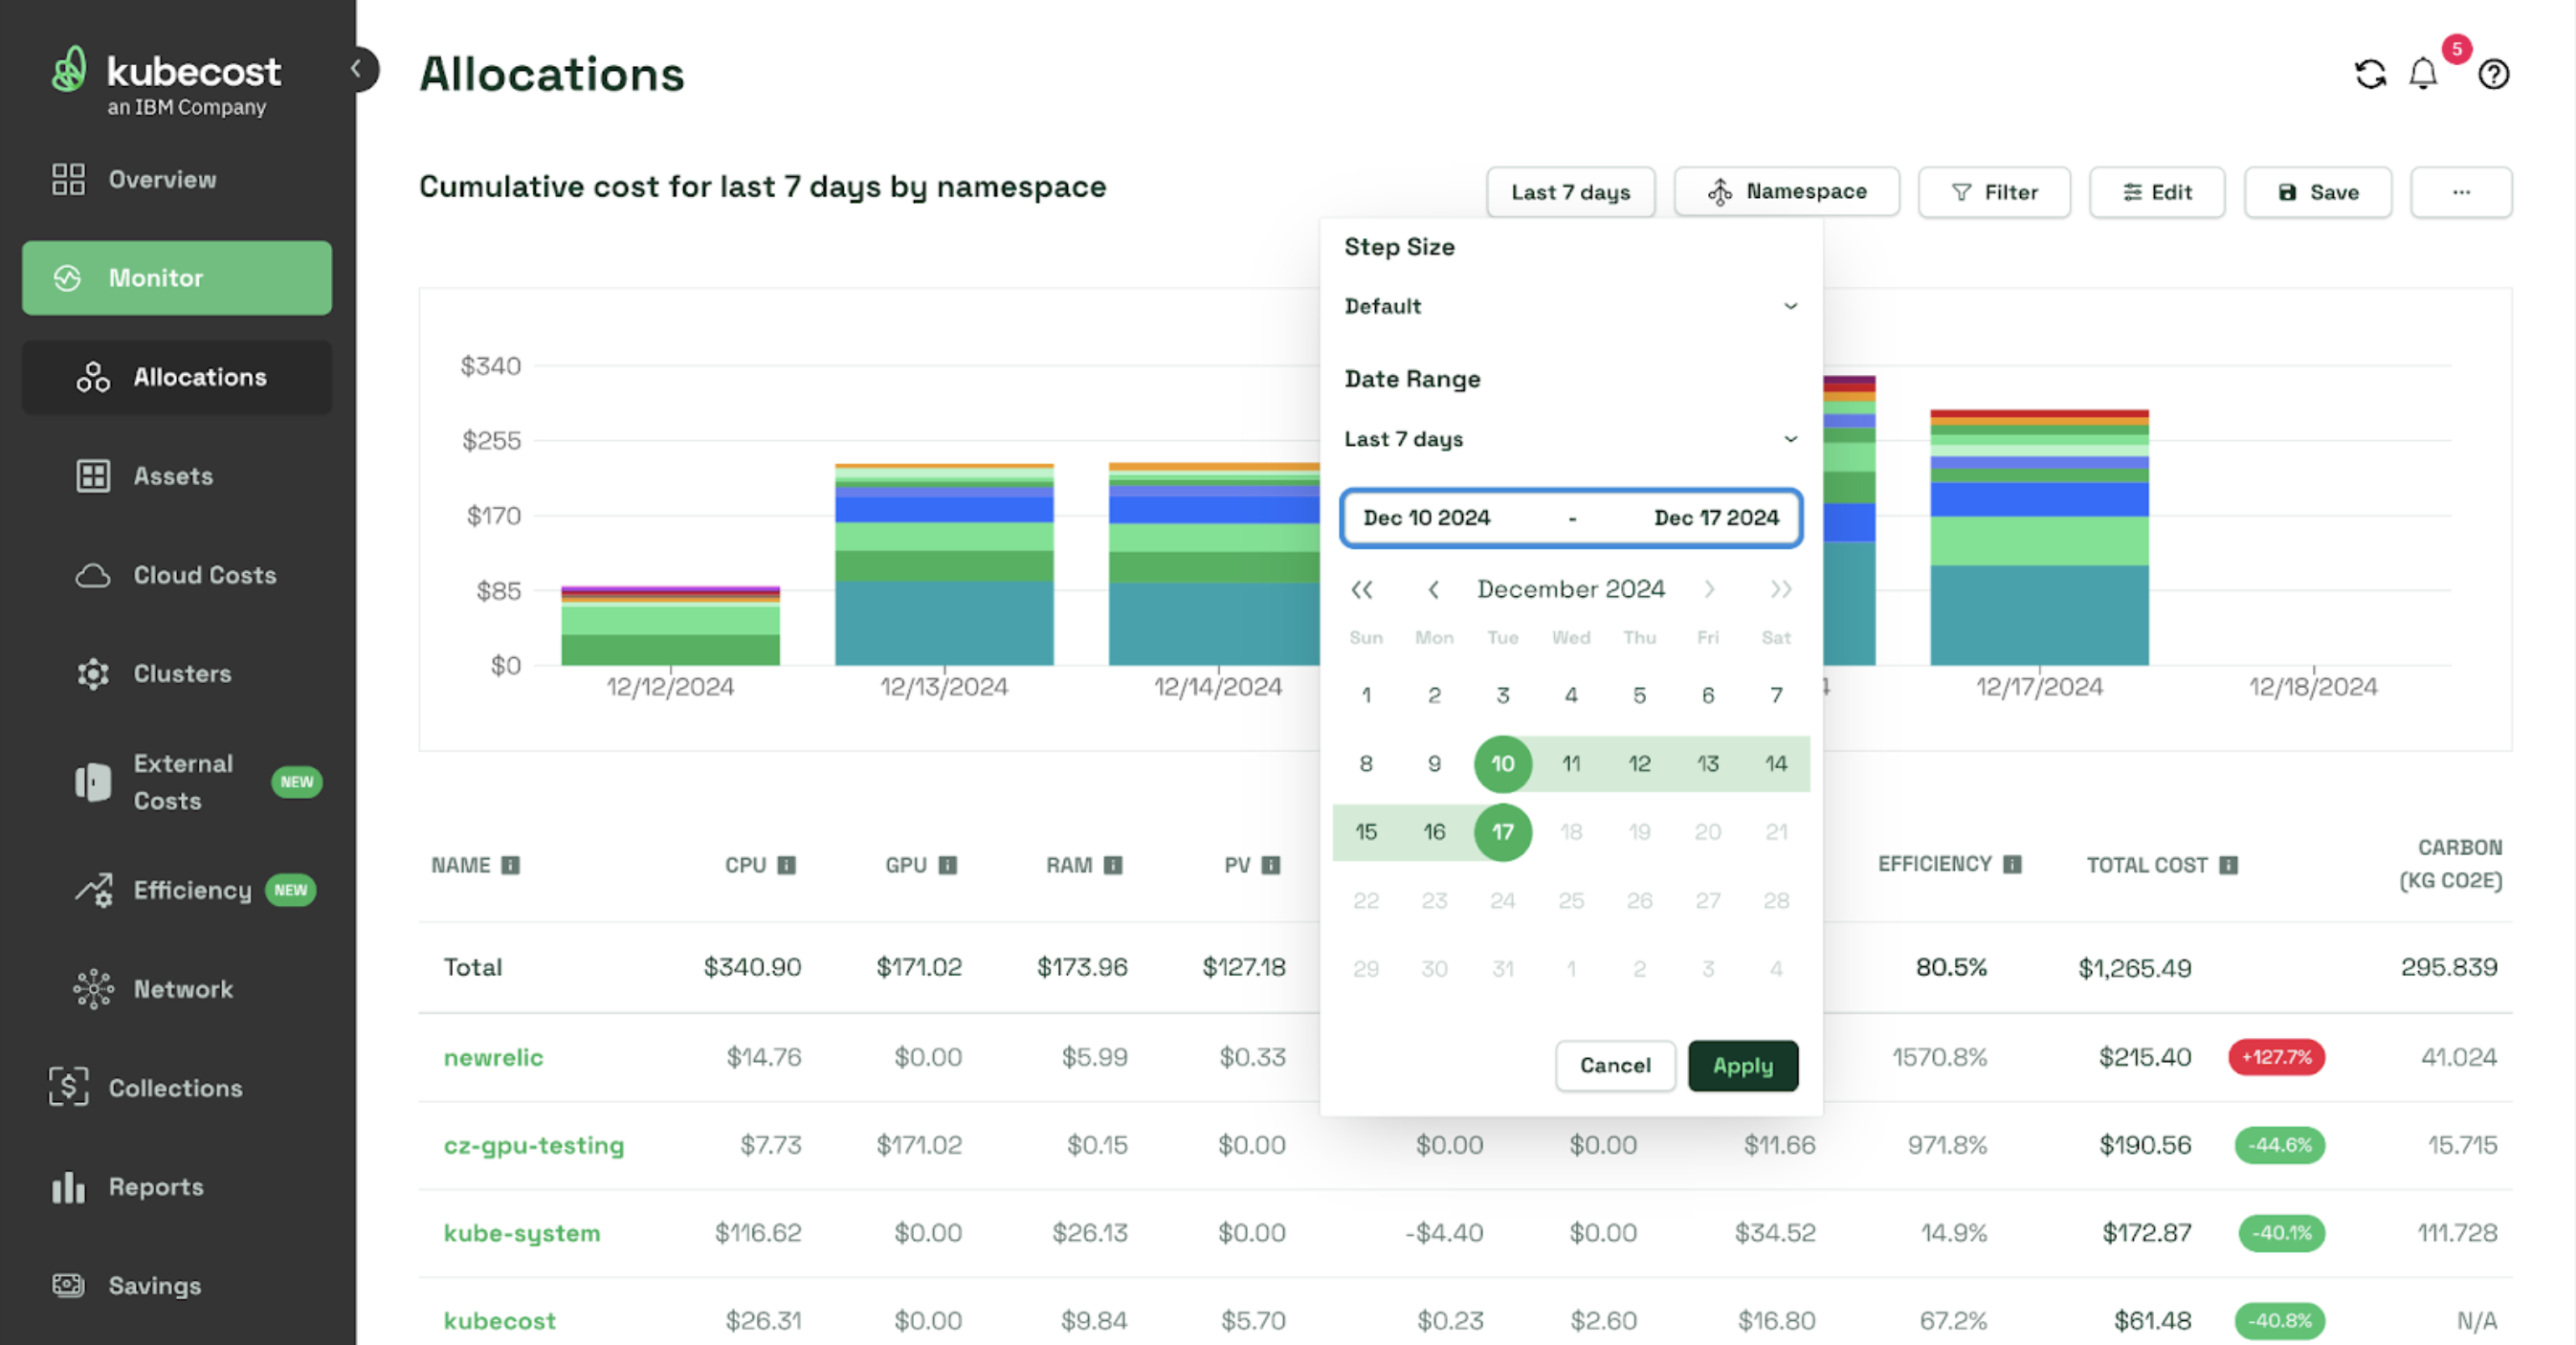The height and width of the screenshot is (1345, 2576).
Task: Select December 14 on the calendar
Action: (x=1775, y=762)
